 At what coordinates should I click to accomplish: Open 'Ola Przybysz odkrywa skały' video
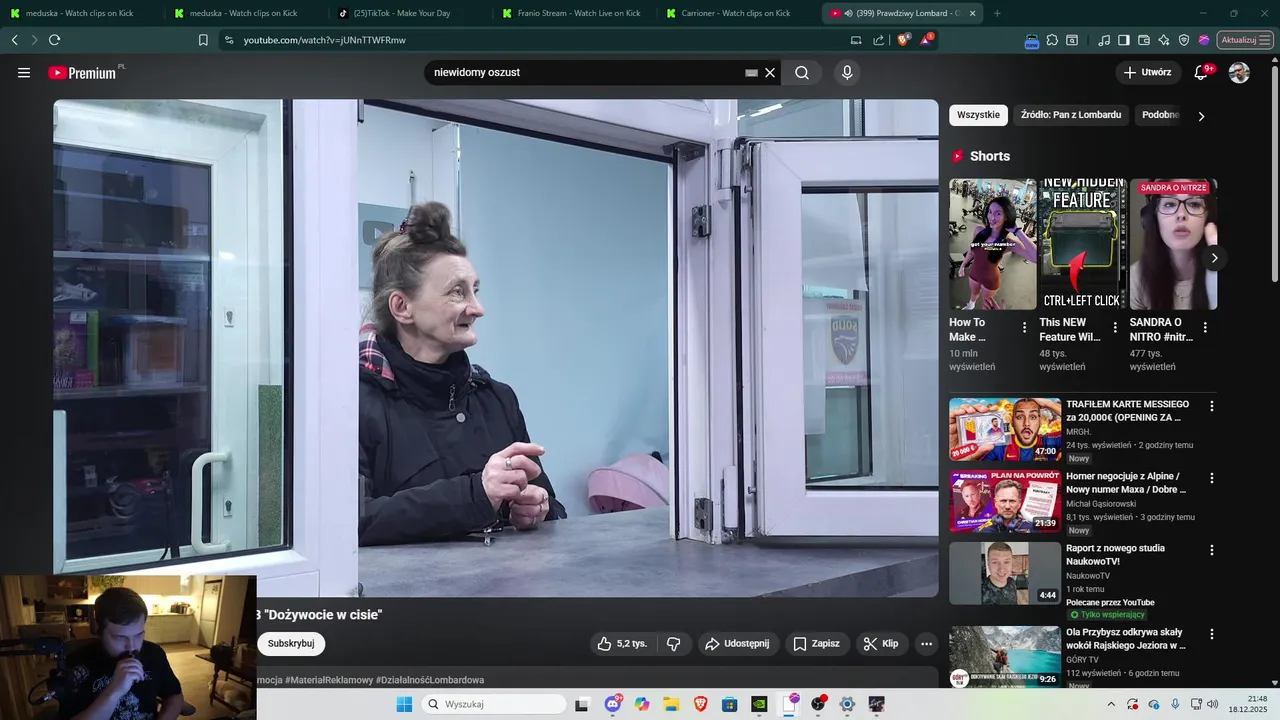(x=1126, y=639)
